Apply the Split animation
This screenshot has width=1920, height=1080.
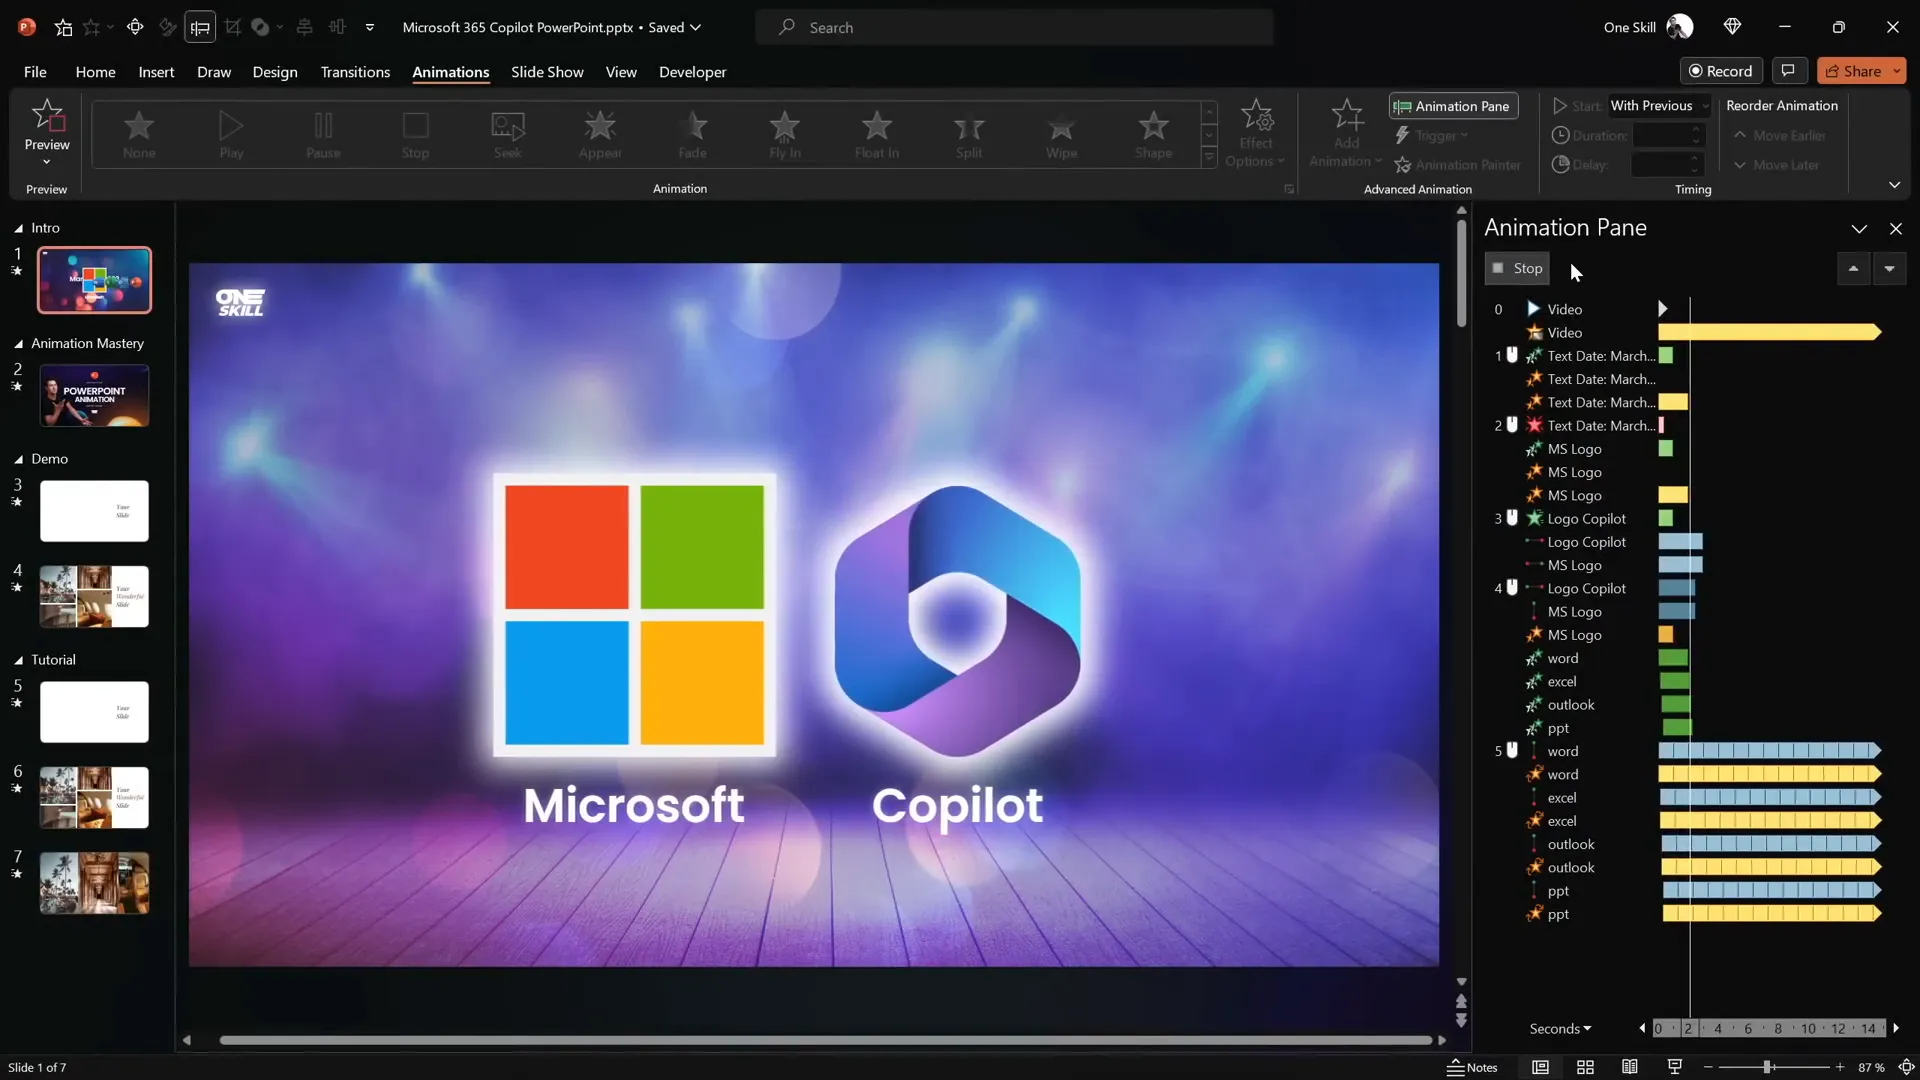[x=968, y=135]
